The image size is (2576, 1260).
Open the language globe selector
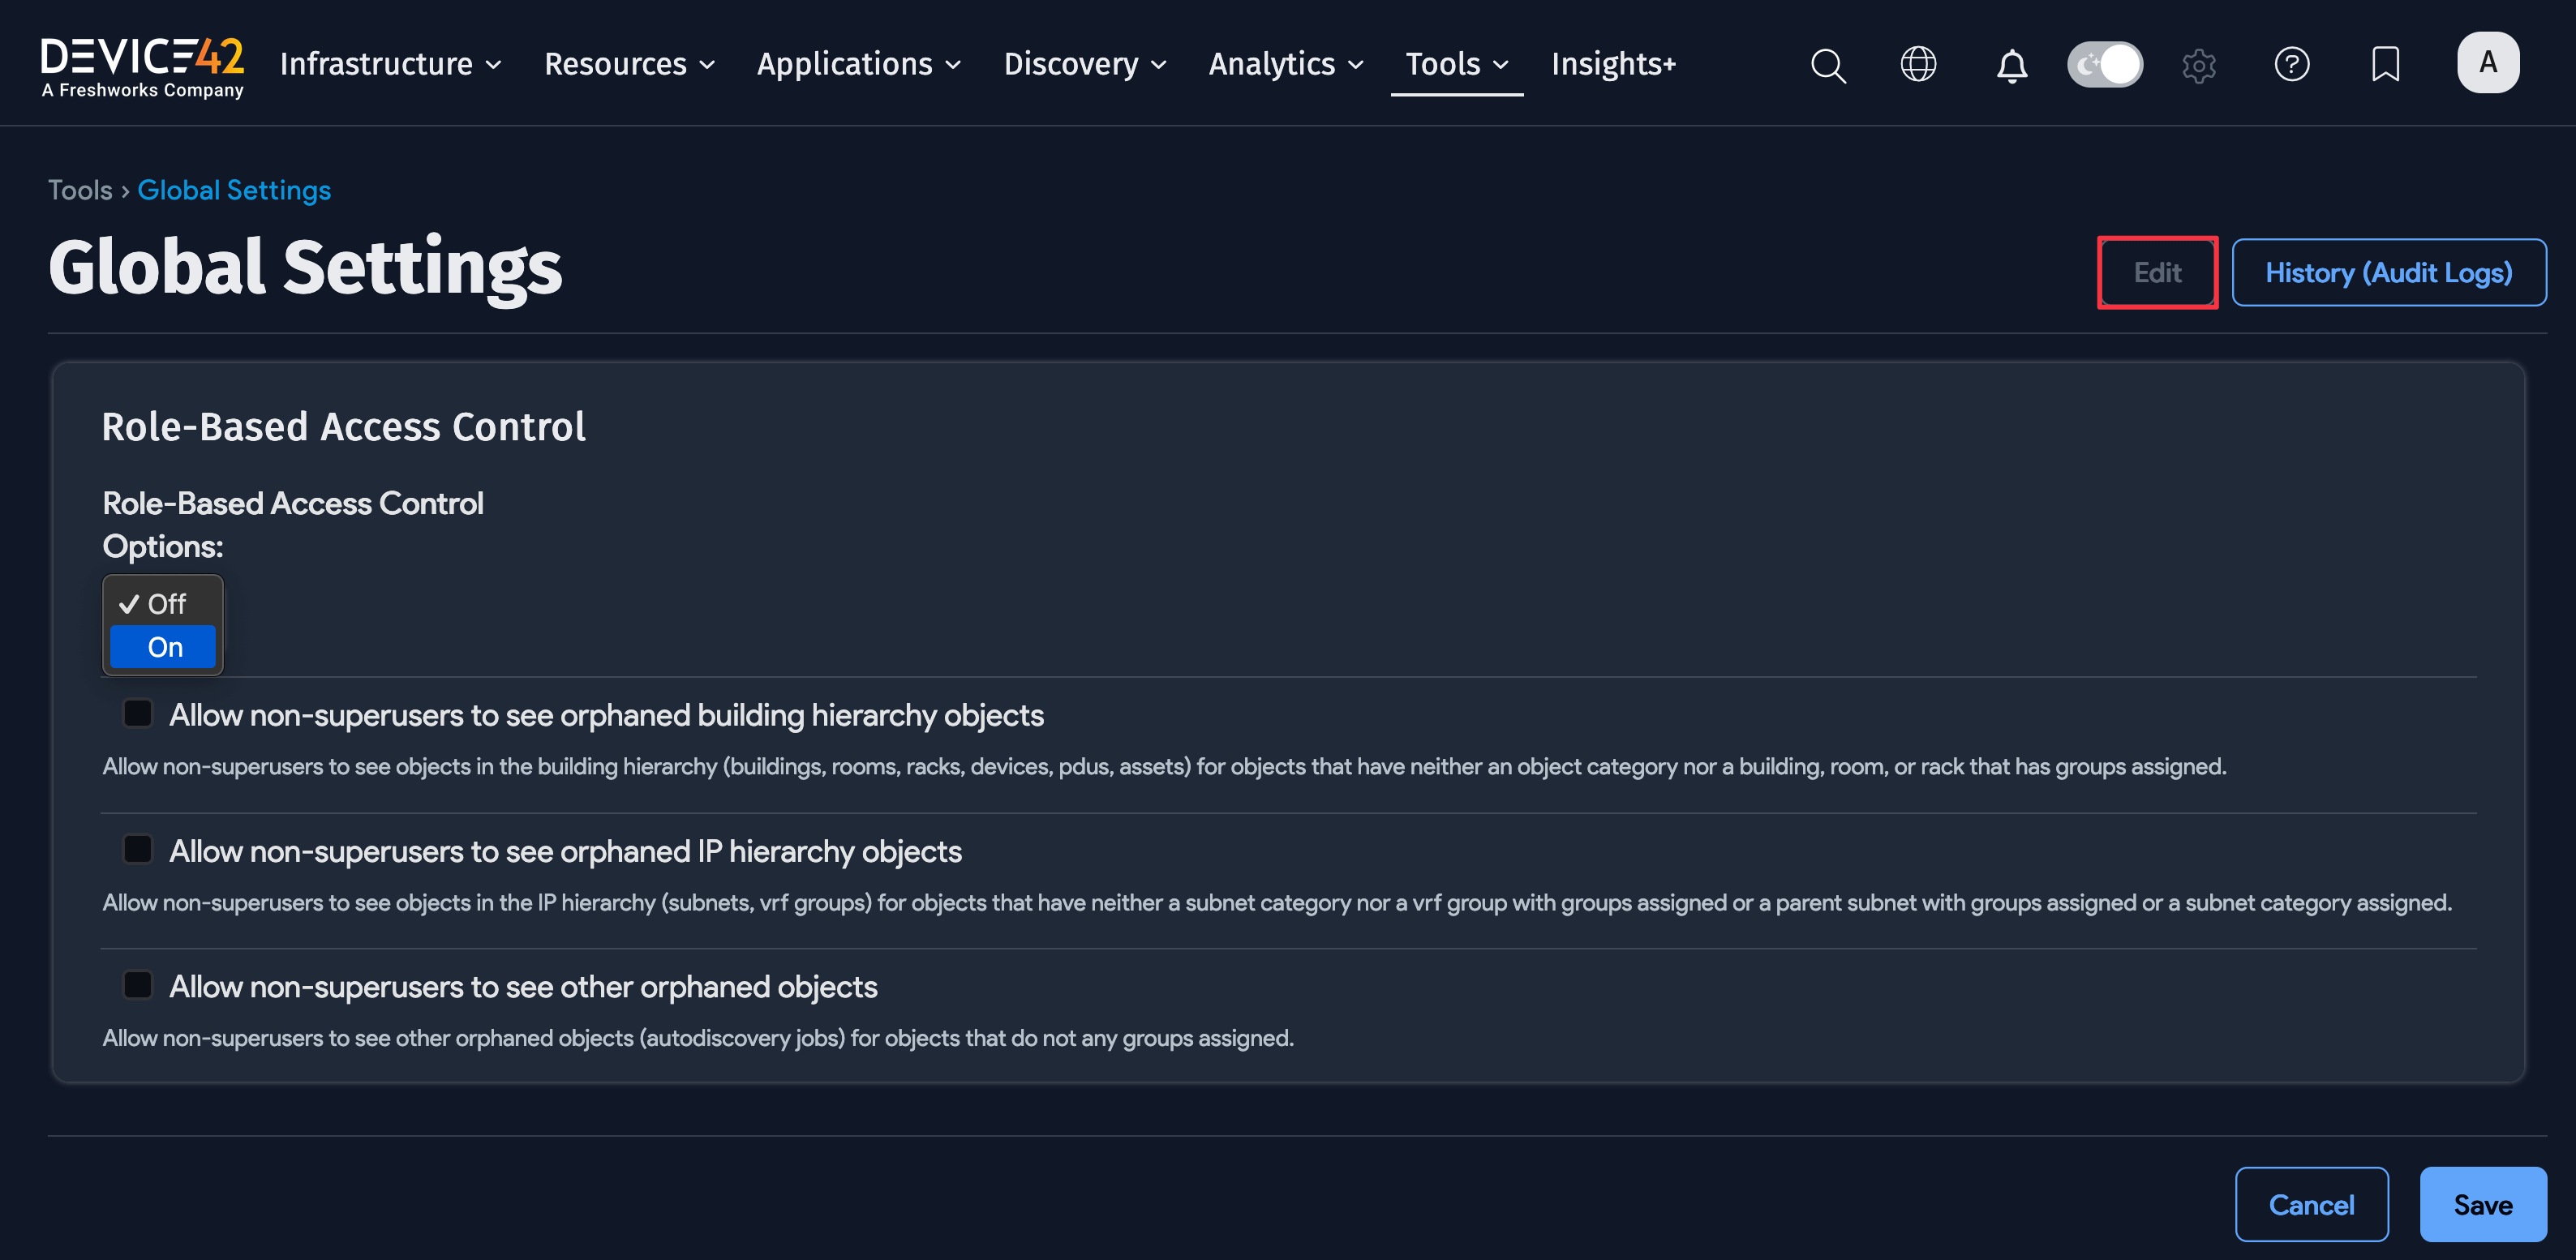pos(1918,64)
